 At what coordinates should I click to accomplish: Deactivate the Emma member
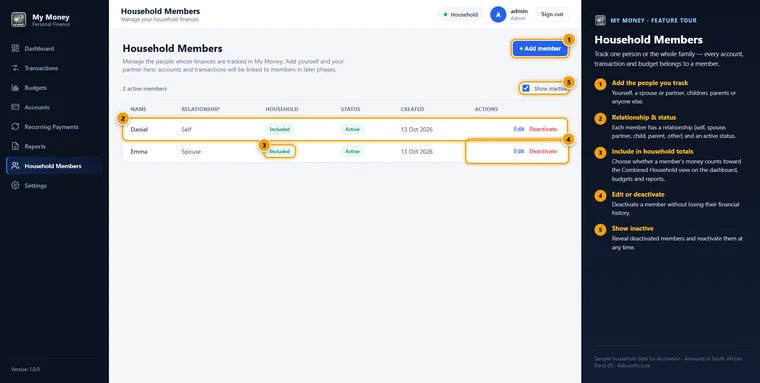pos(543,151)
